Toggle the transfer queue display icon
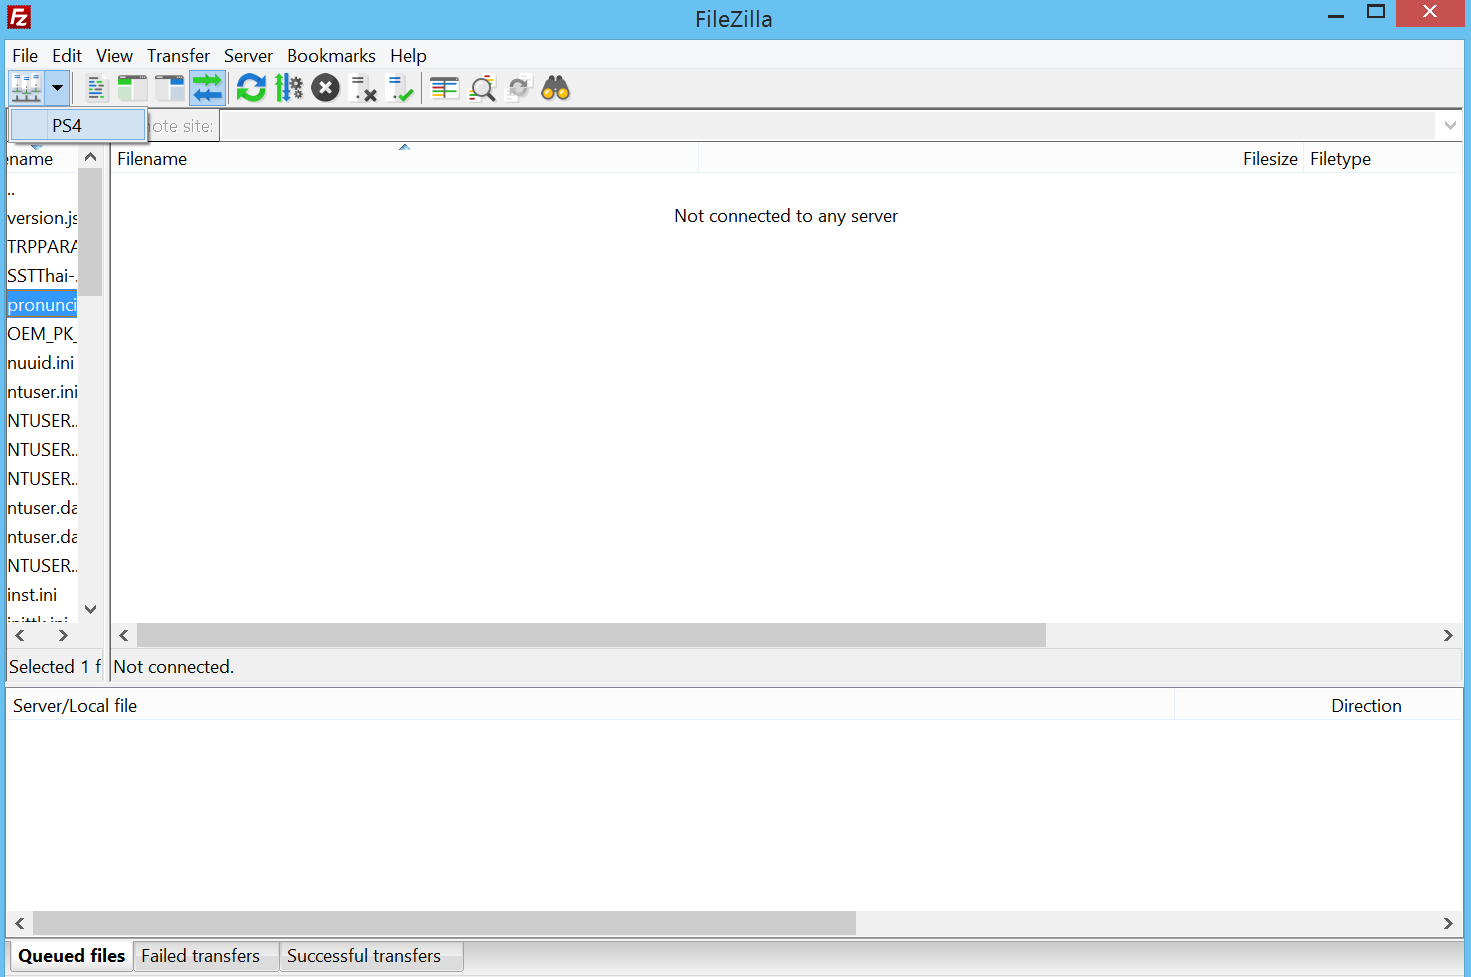The image size is (1471, 977). pyautogui.click(x=207, y=88)
